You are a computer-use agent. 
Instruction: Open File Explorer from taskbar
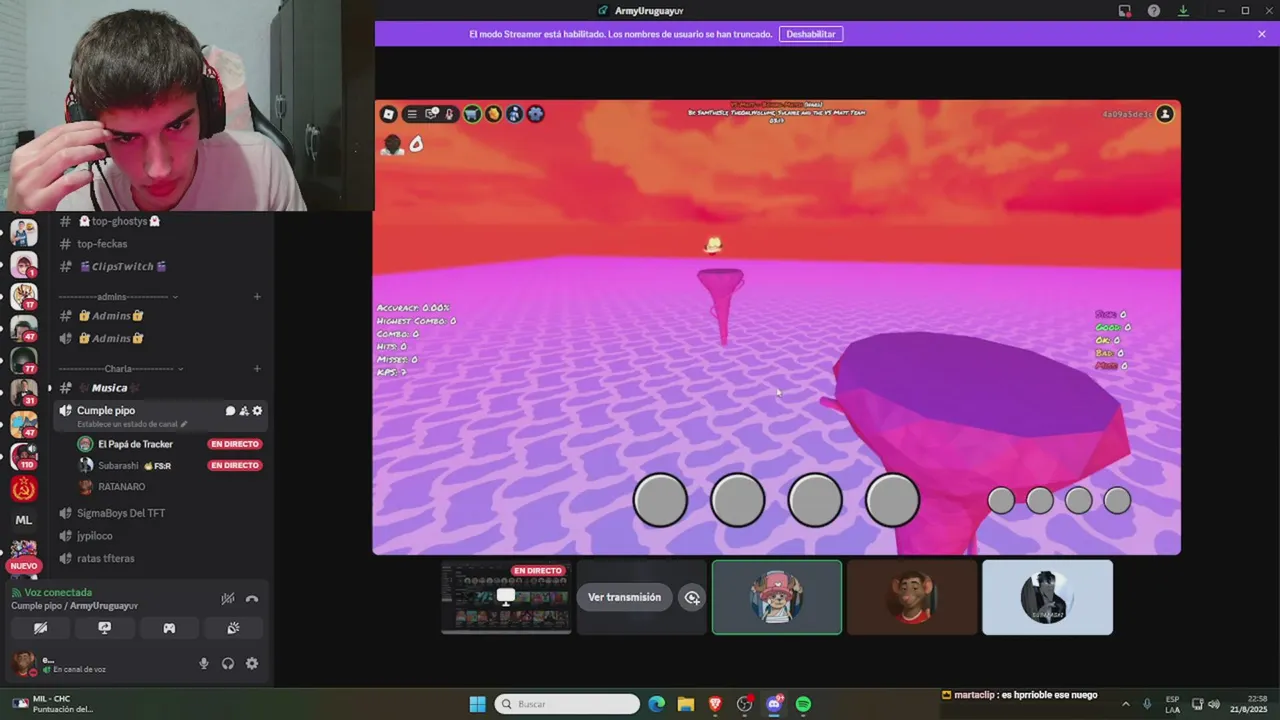(x=685, y=704)
